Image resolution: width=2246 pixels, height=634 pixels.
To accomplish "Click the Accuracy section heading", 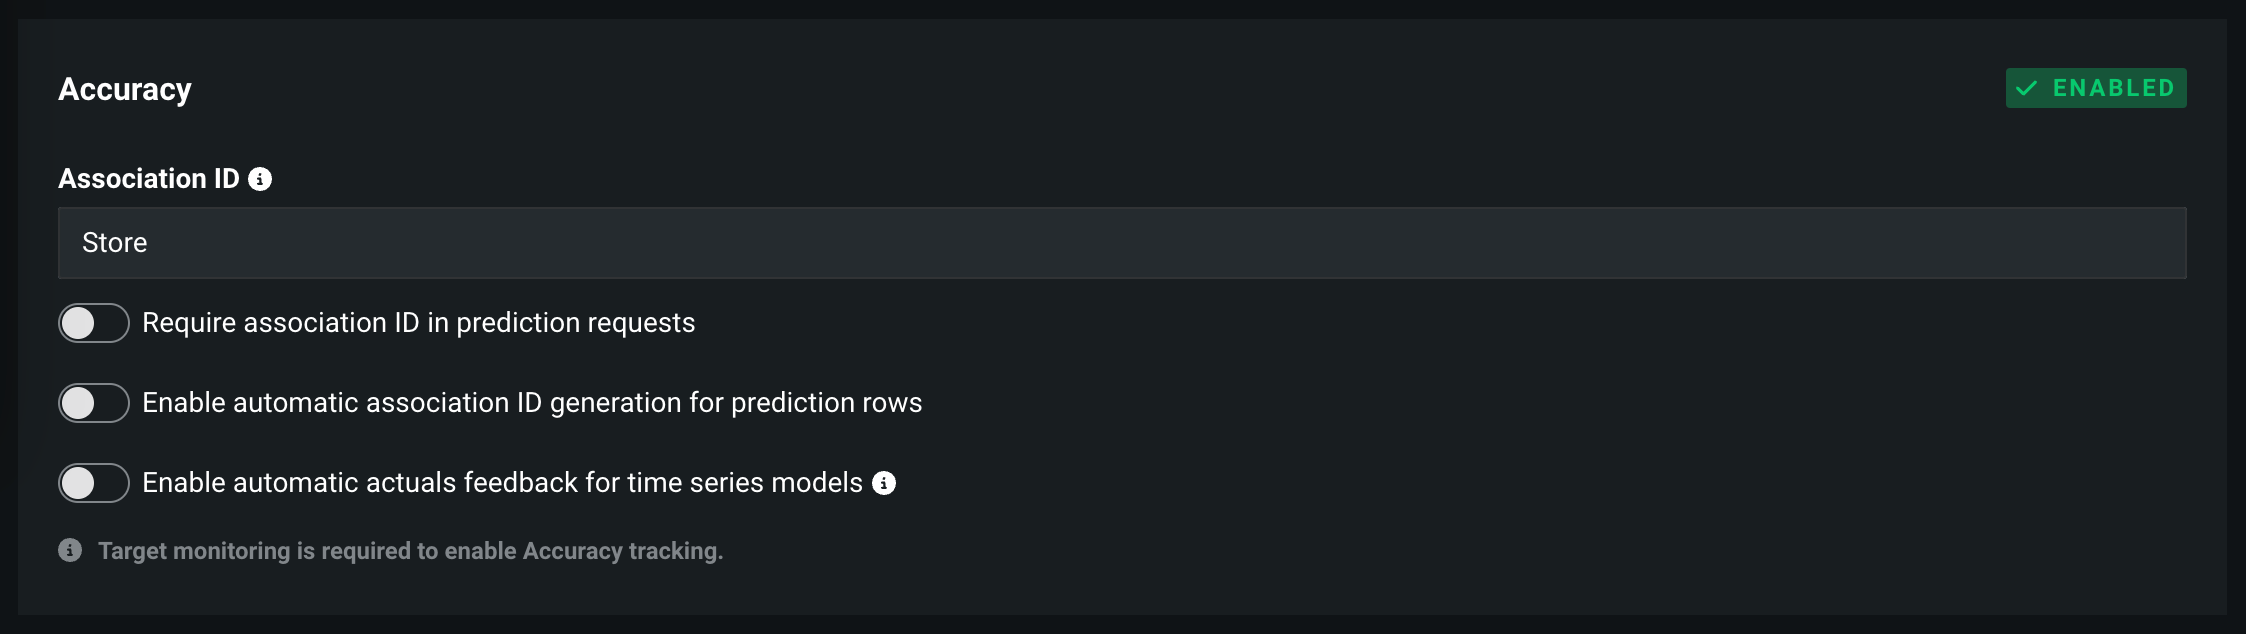I will [x=125, y=89].
